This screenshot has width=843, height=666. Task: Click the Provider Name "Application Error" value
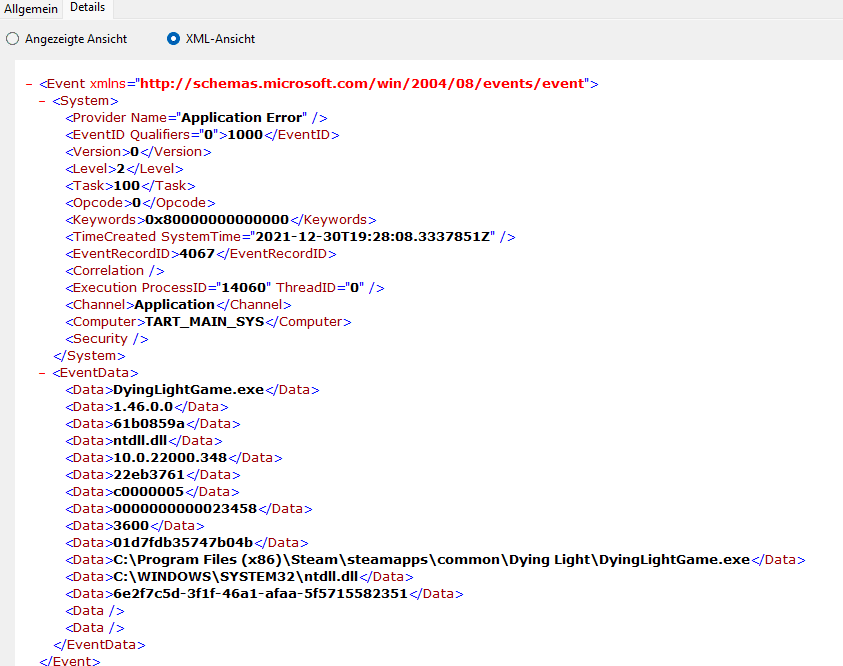point(242,118)
